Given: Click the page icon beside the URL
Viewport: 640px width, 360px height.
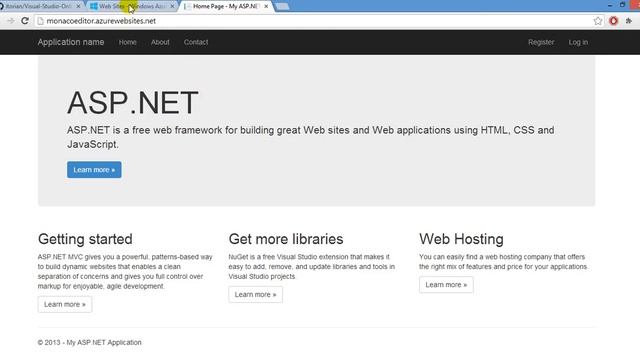Looking at the screenshot, I should click(40, 21).
